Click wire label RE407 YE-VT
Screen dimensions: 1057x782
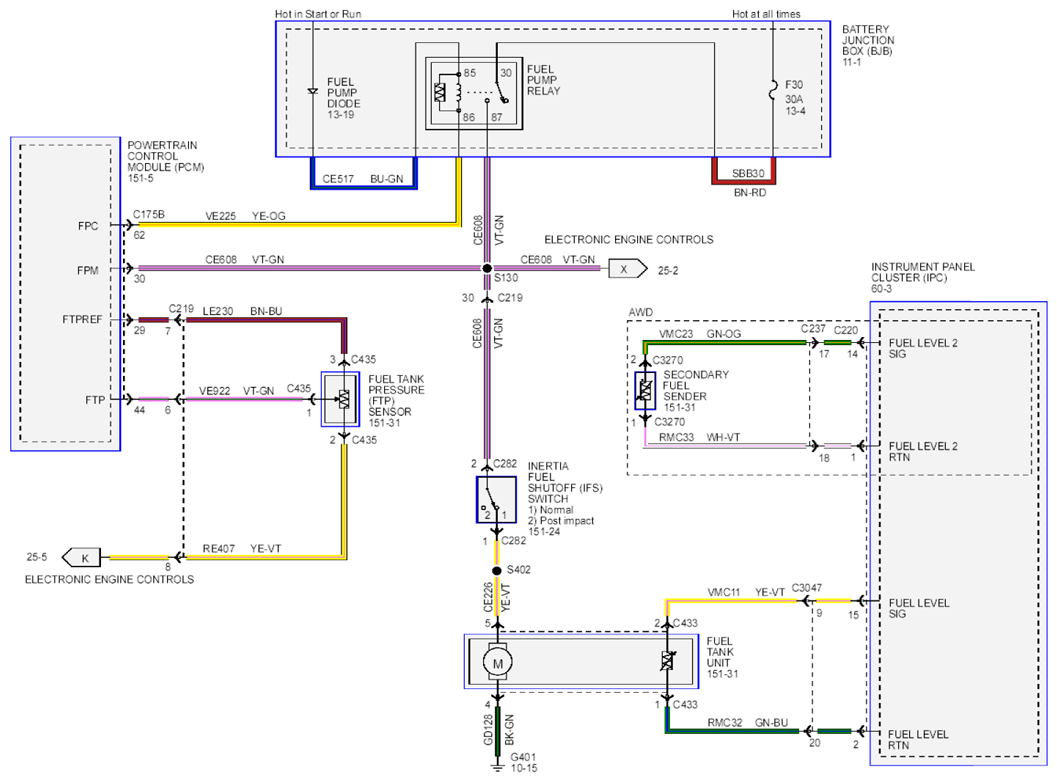tap(241, 549)
